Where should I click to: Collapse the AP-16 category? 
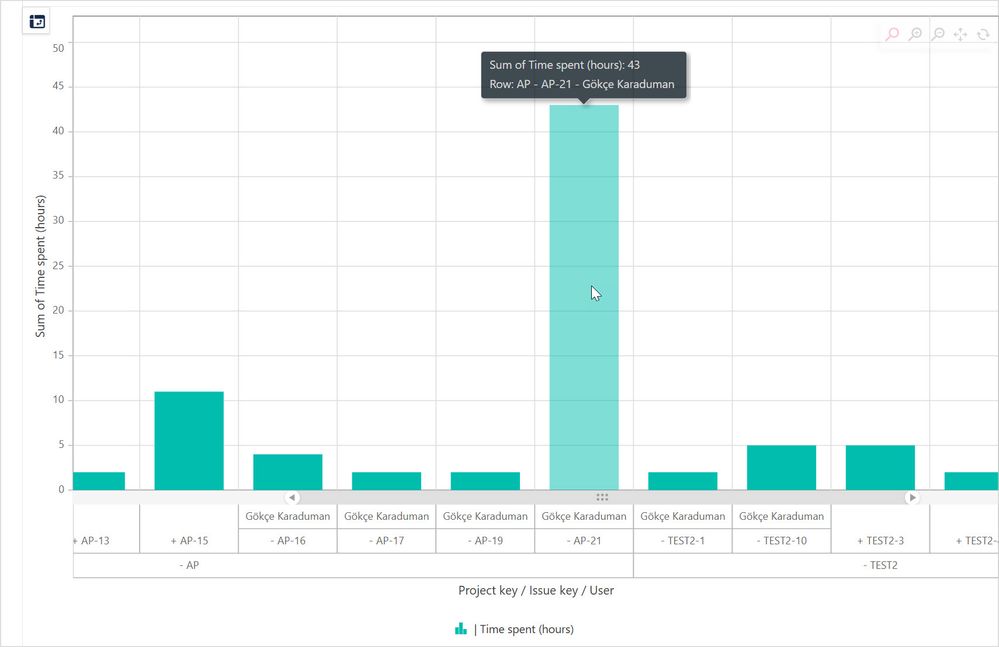click(x=286, y=540)
